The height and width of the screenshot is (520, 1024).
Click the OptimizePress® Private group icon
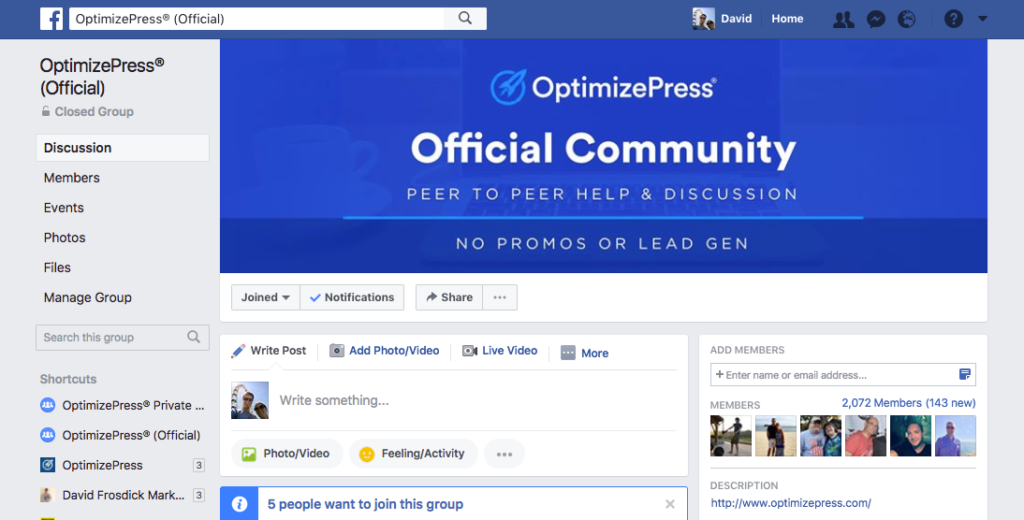[x=48, y=405]
